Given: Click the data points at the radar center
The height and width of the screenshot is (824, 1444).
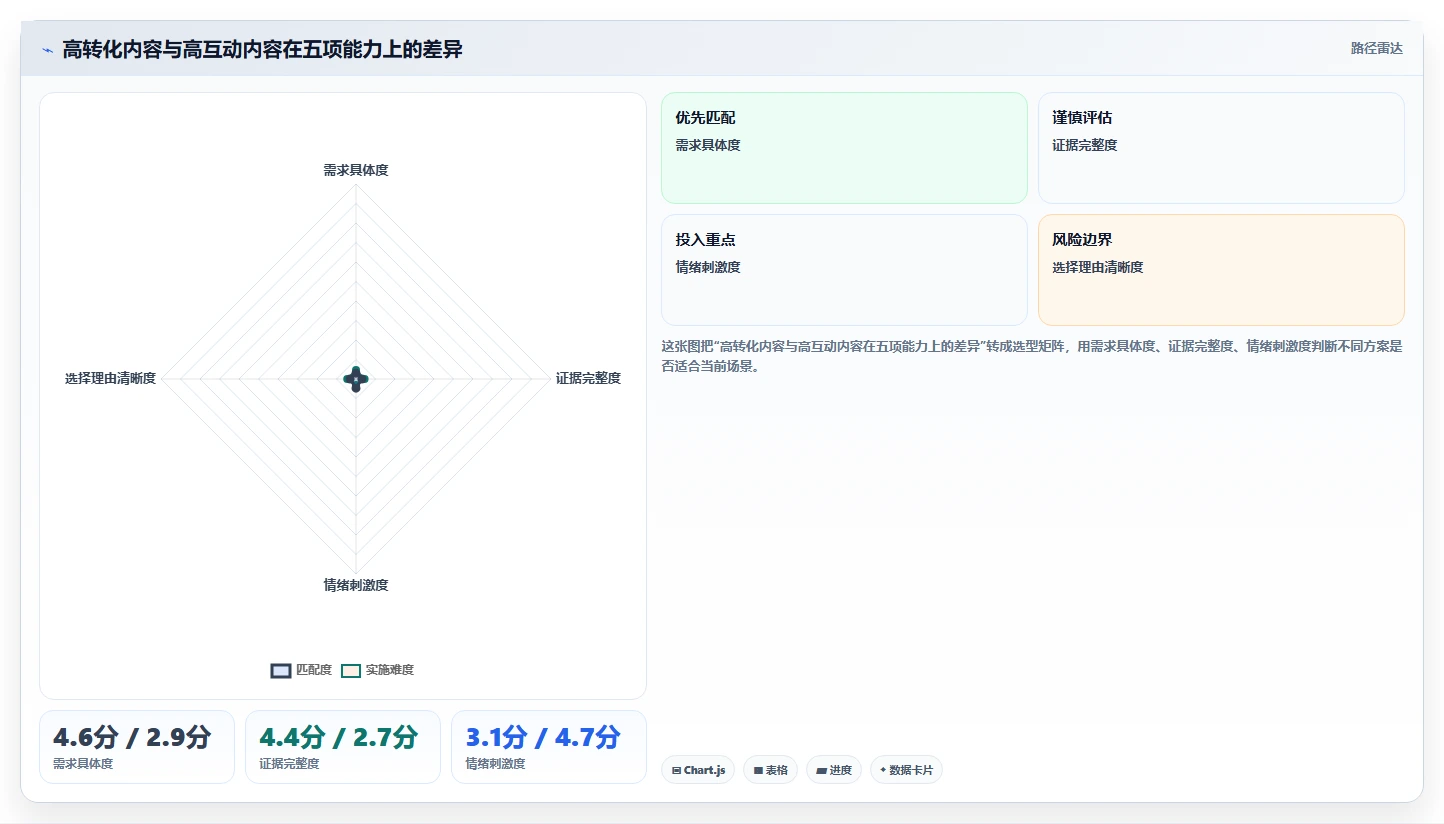Looking at the screenshot, I should 356,378.
